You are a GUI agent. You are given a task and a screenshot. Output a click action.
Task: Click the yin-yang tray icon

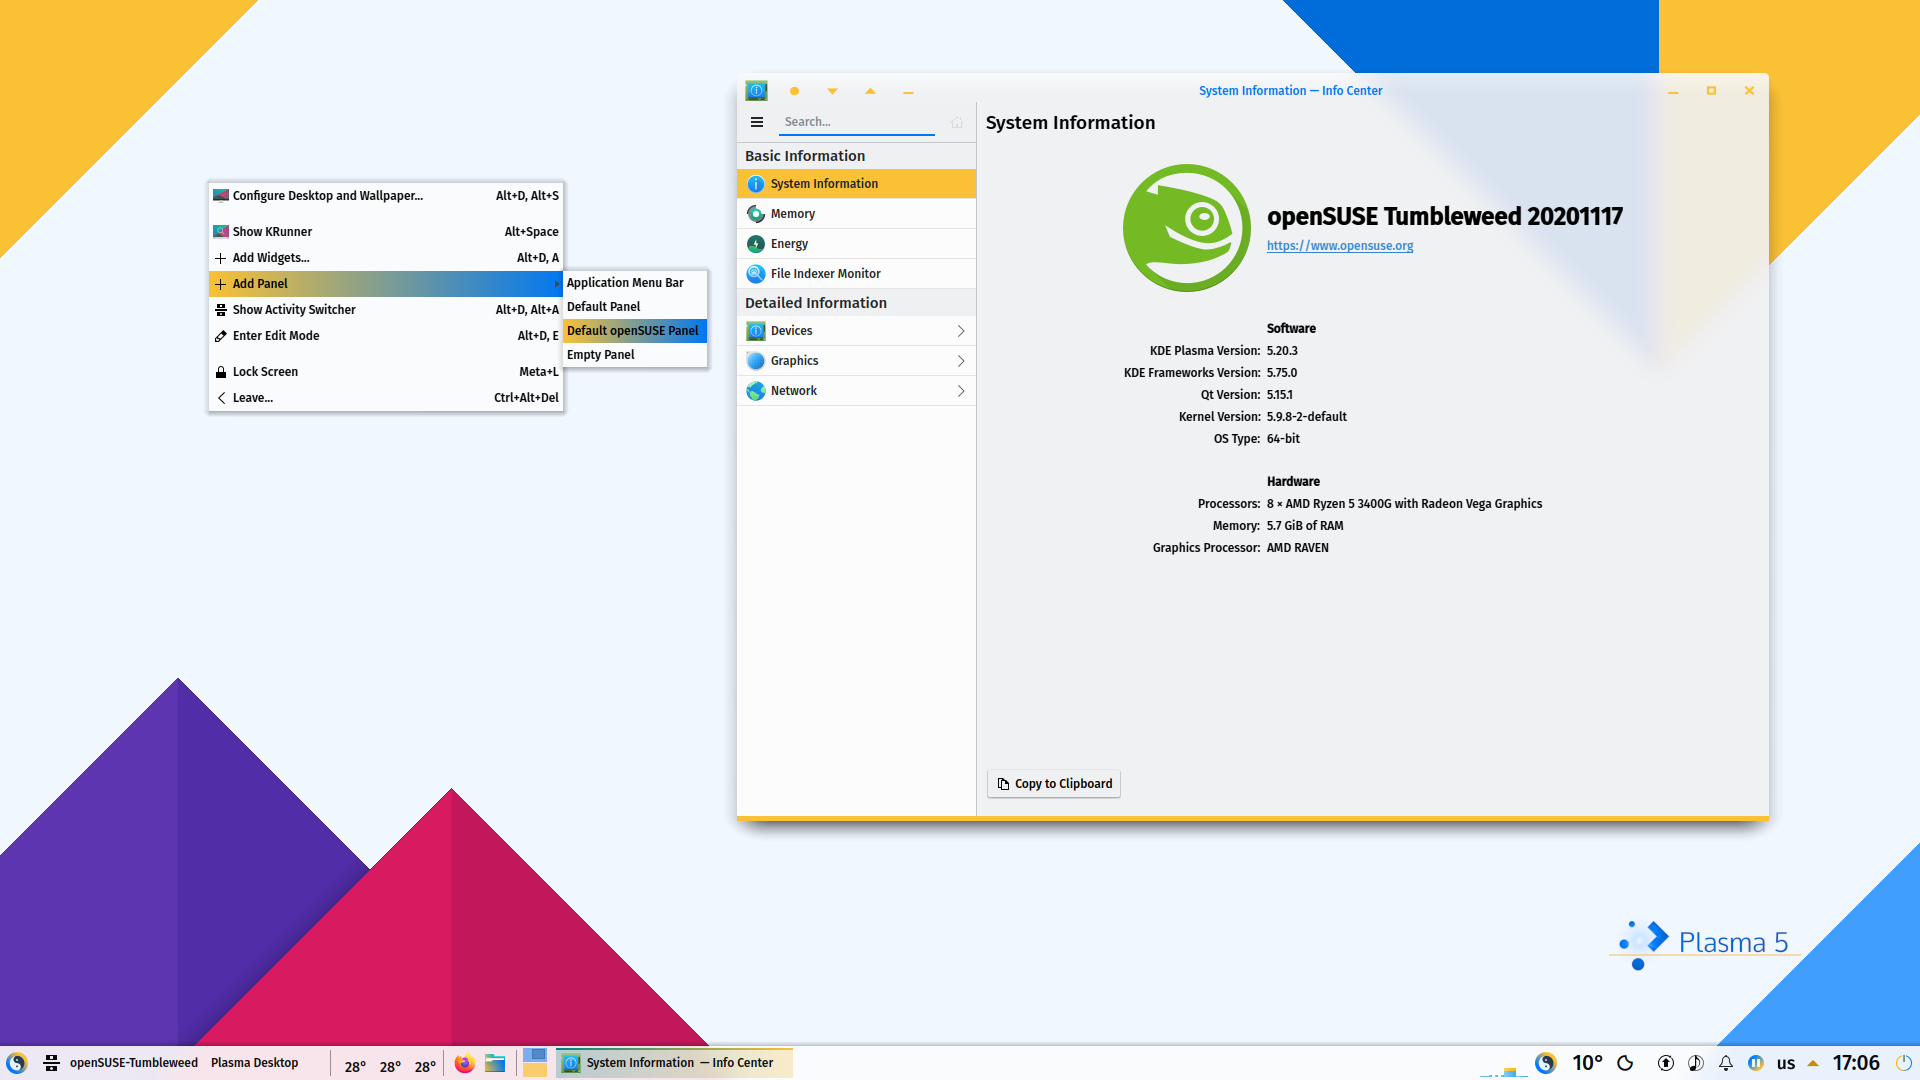point(1546,1063)
